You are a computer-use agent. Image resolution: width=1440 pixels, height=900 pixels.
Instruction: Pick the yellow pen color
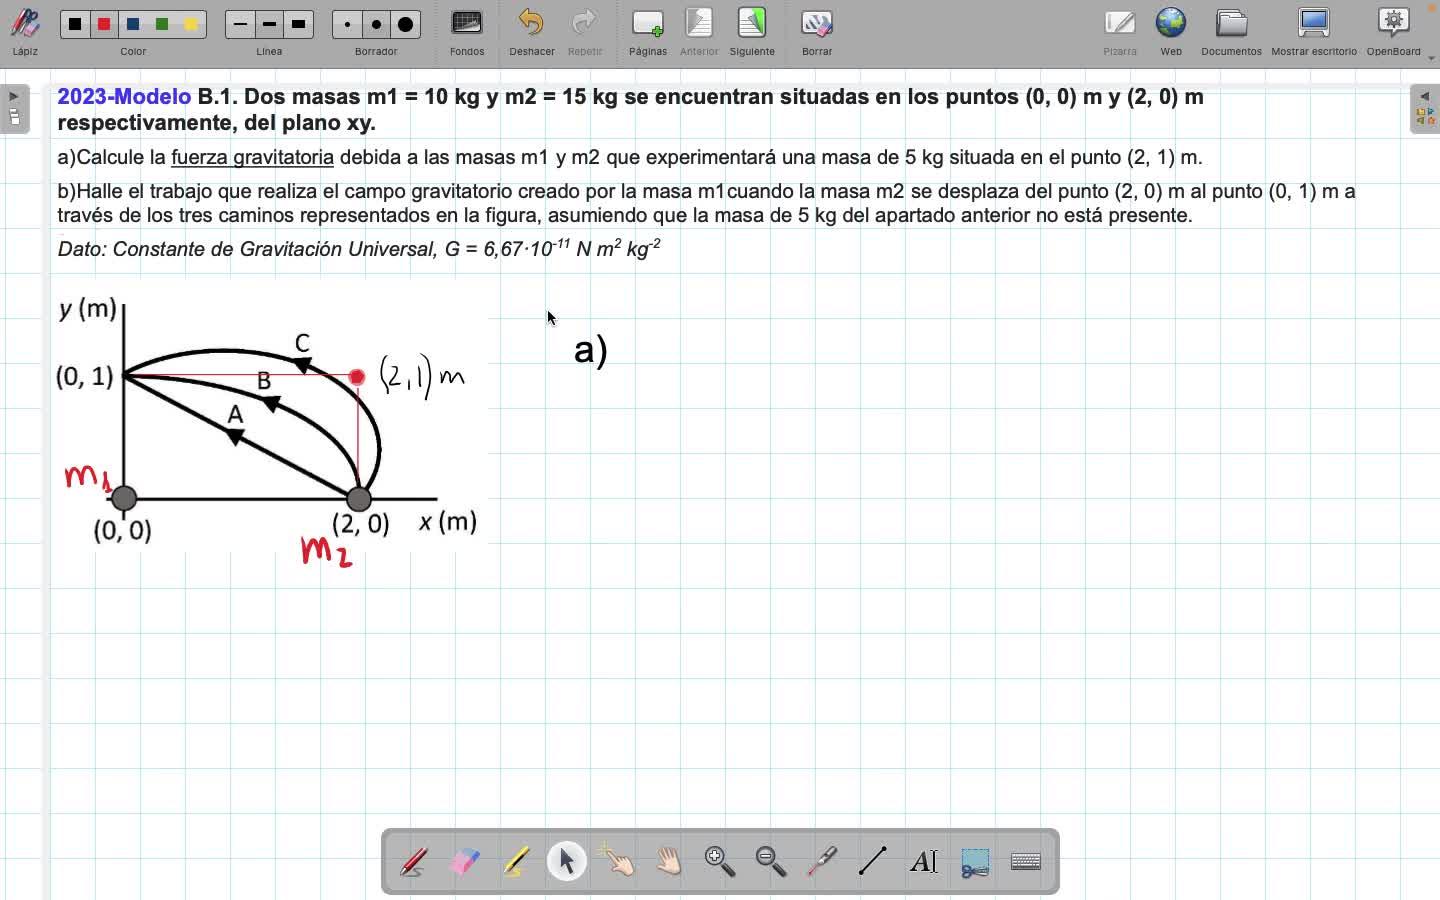191,24
